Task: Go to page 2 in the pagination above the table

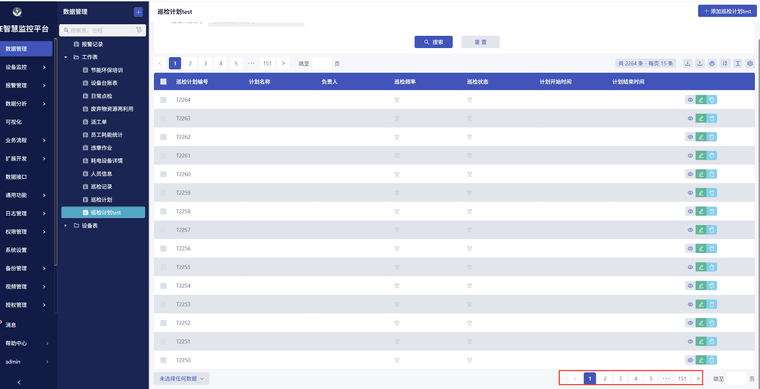Action: click(190, 63)
